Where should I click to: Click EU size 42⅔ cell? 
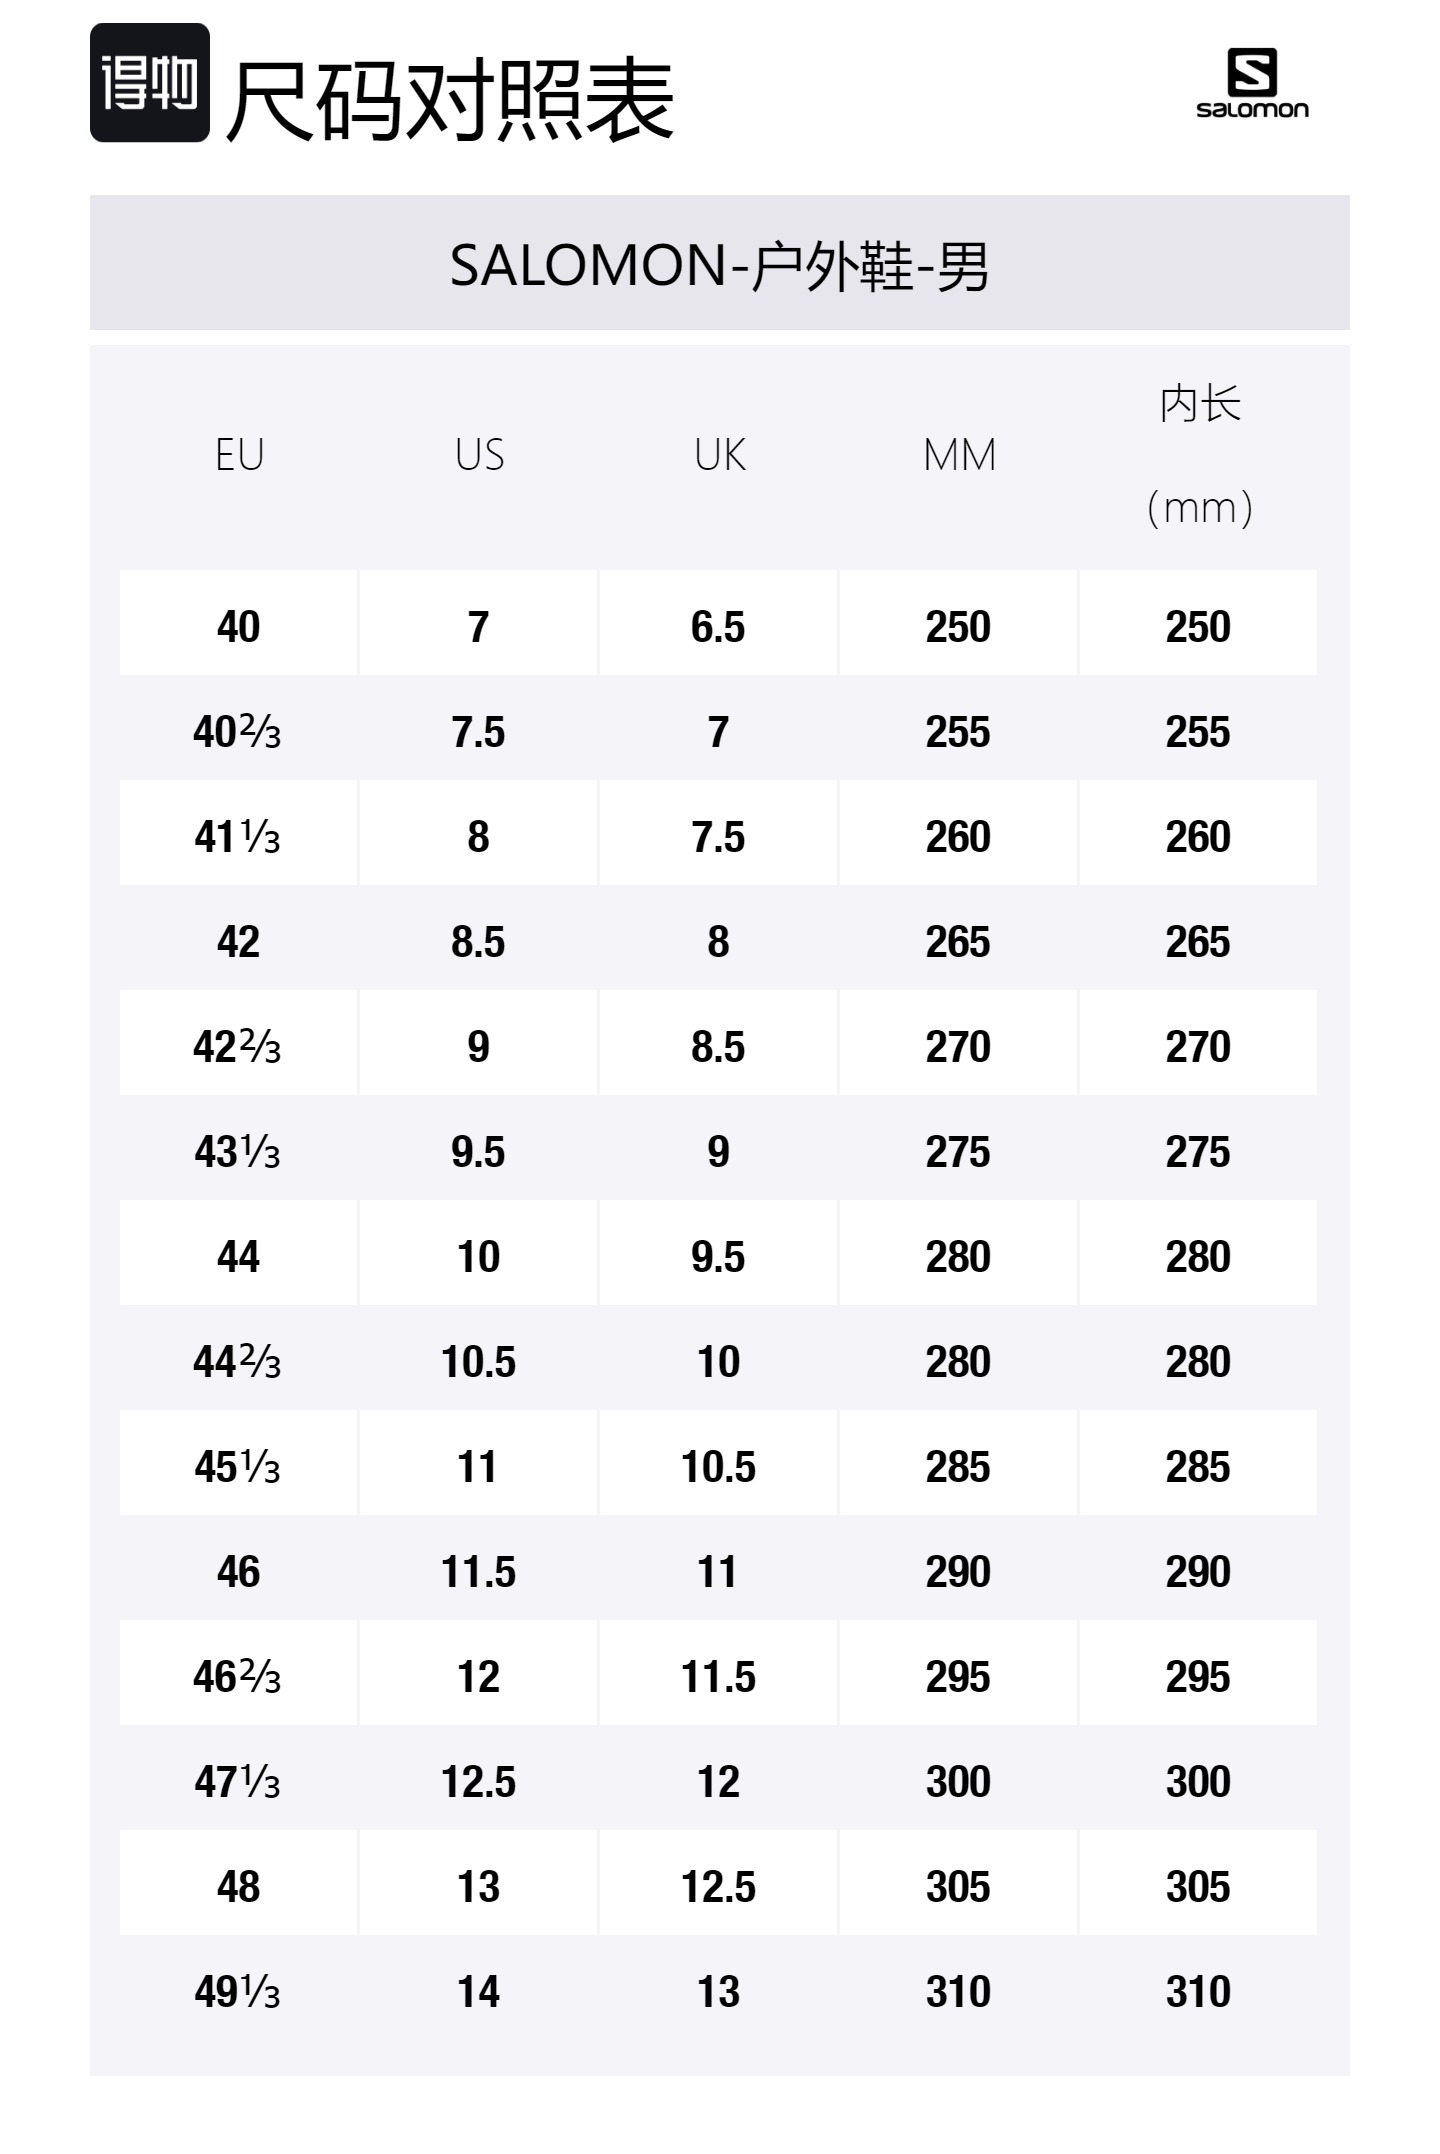pyautogui.click(x=238, y=1047)
